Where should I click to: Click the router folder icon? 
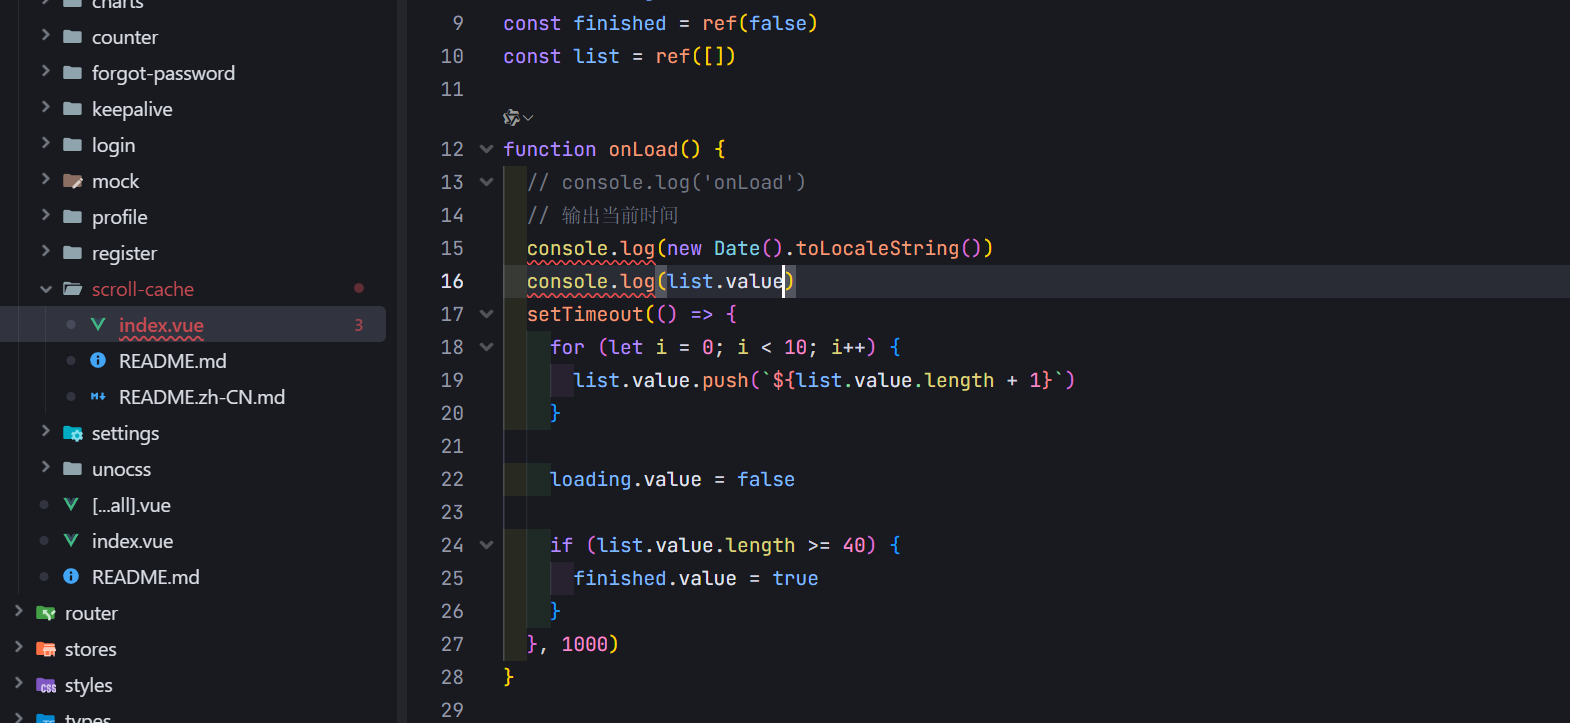[x=46, y=613]
